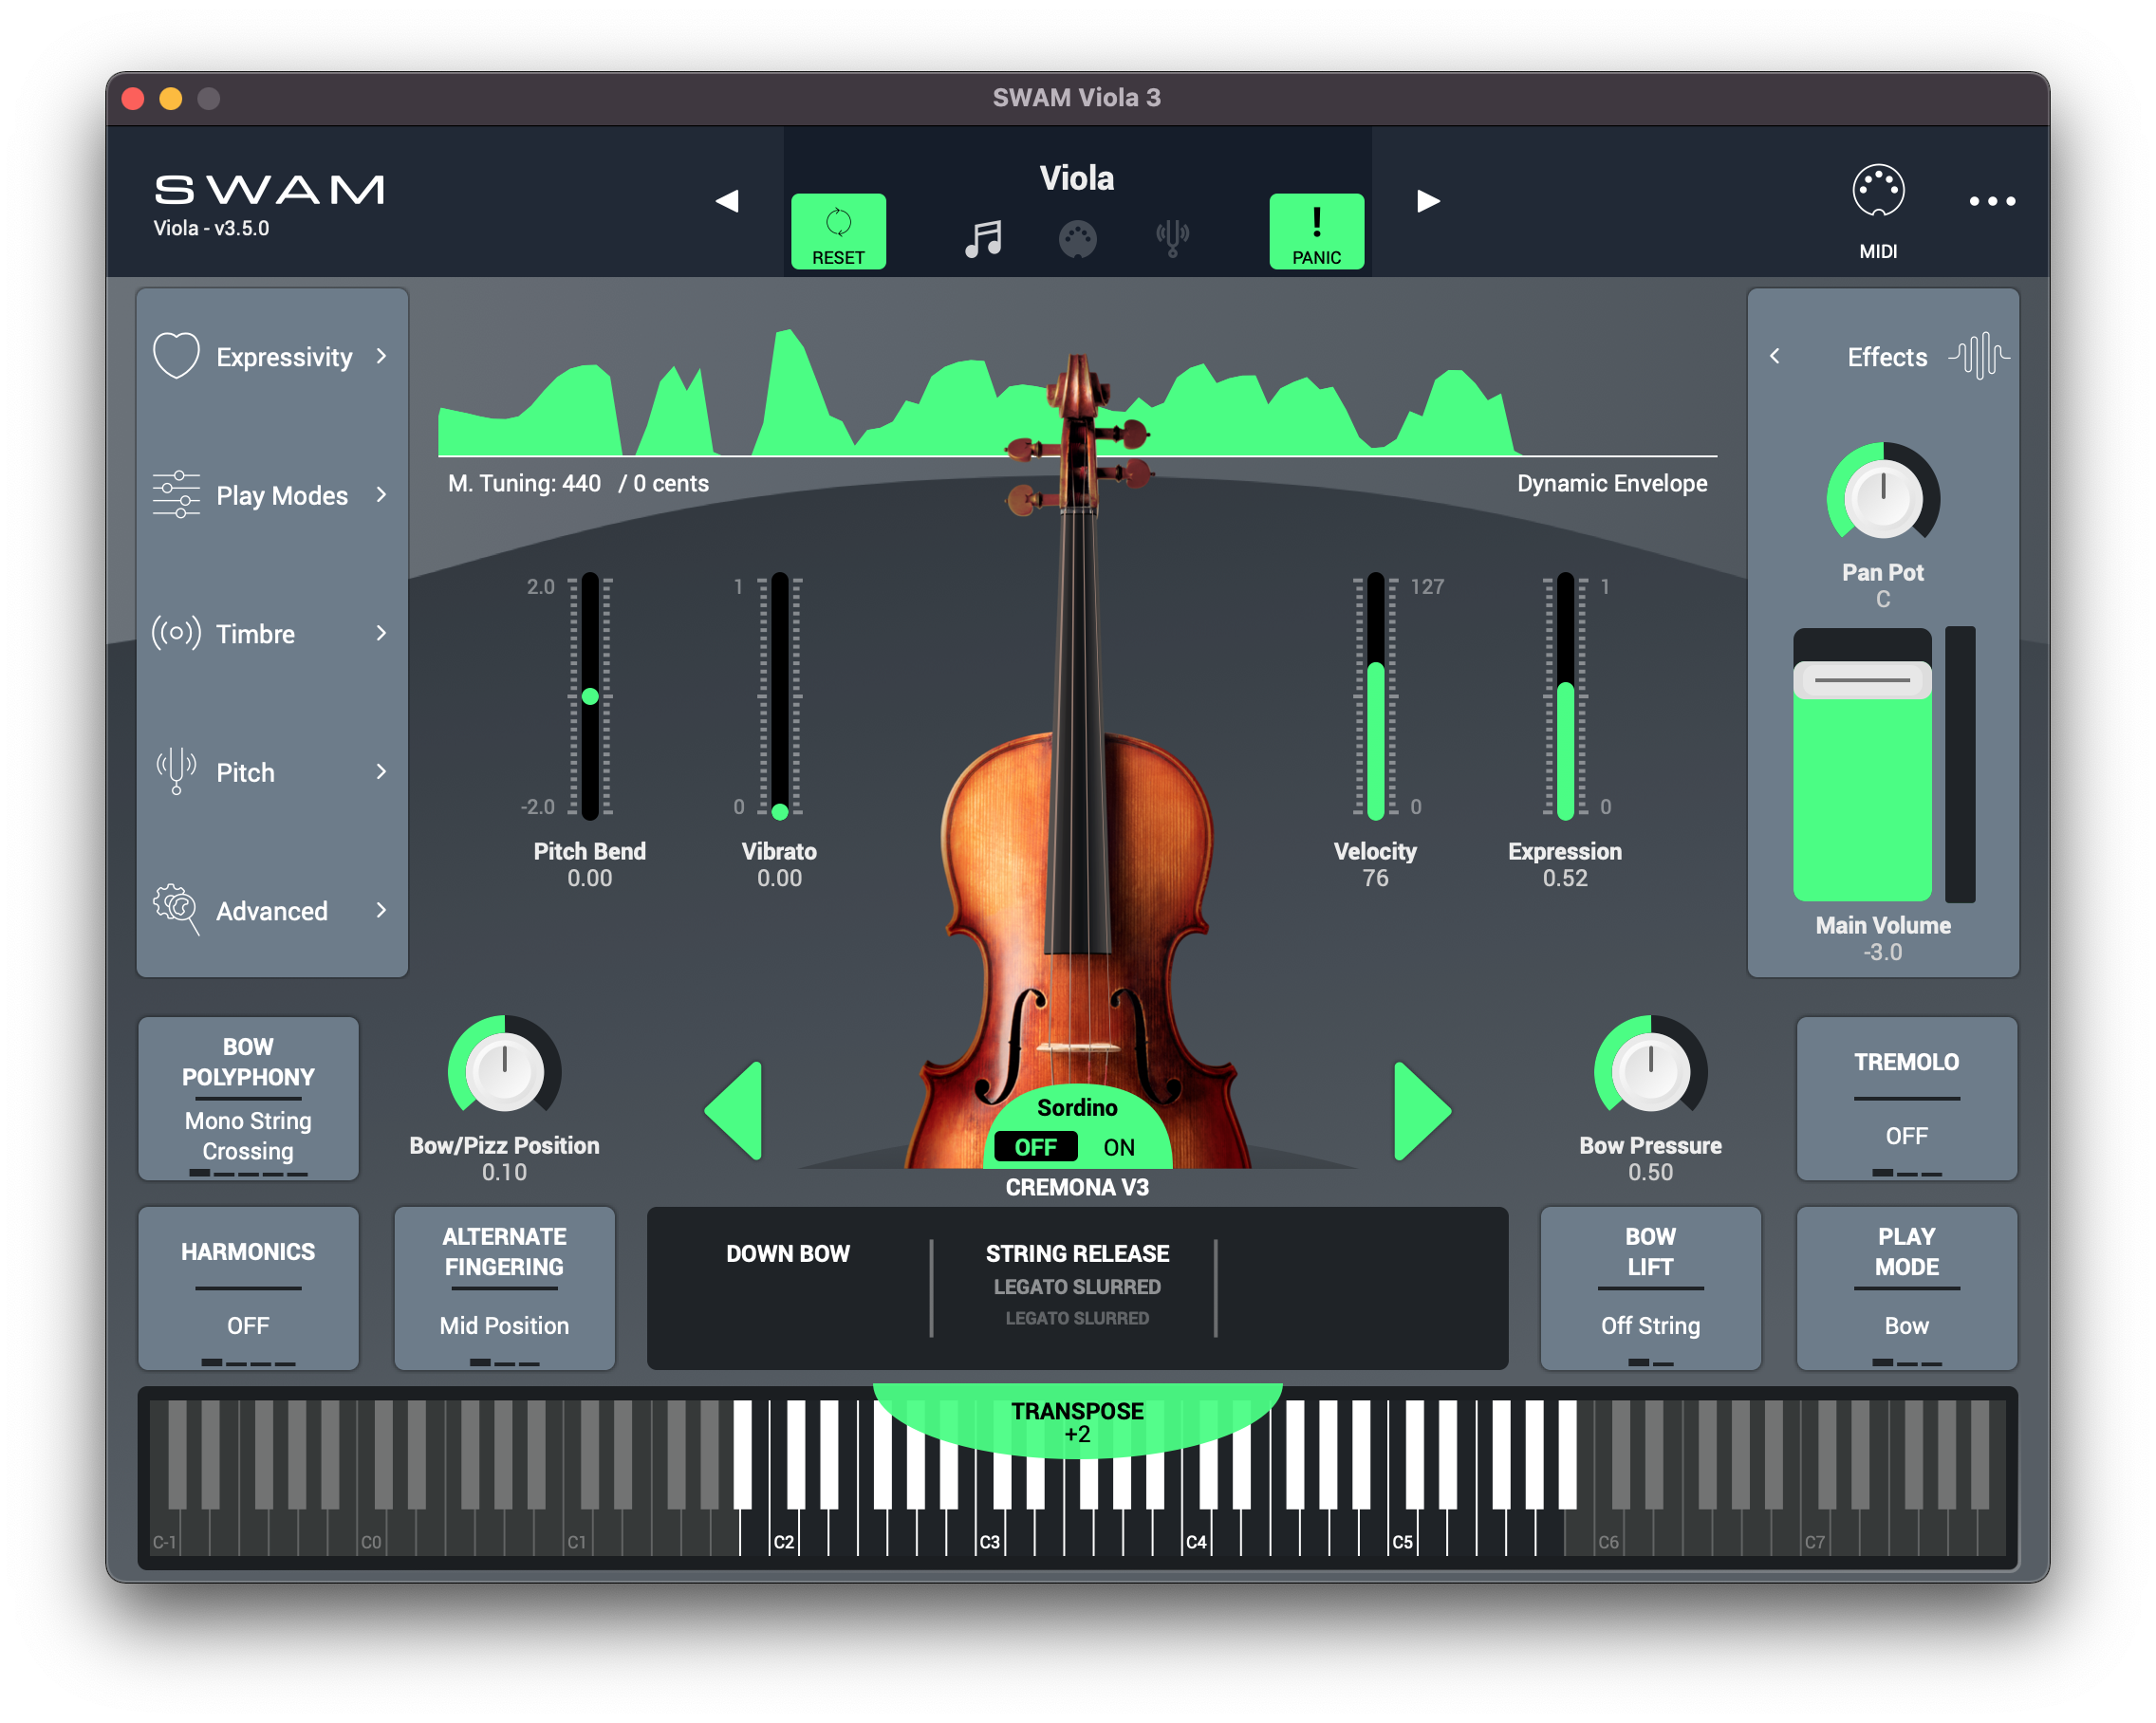2156x1723 pixels.
Task: Click the Dynamic Envelope label
Action: (1612, 484)
